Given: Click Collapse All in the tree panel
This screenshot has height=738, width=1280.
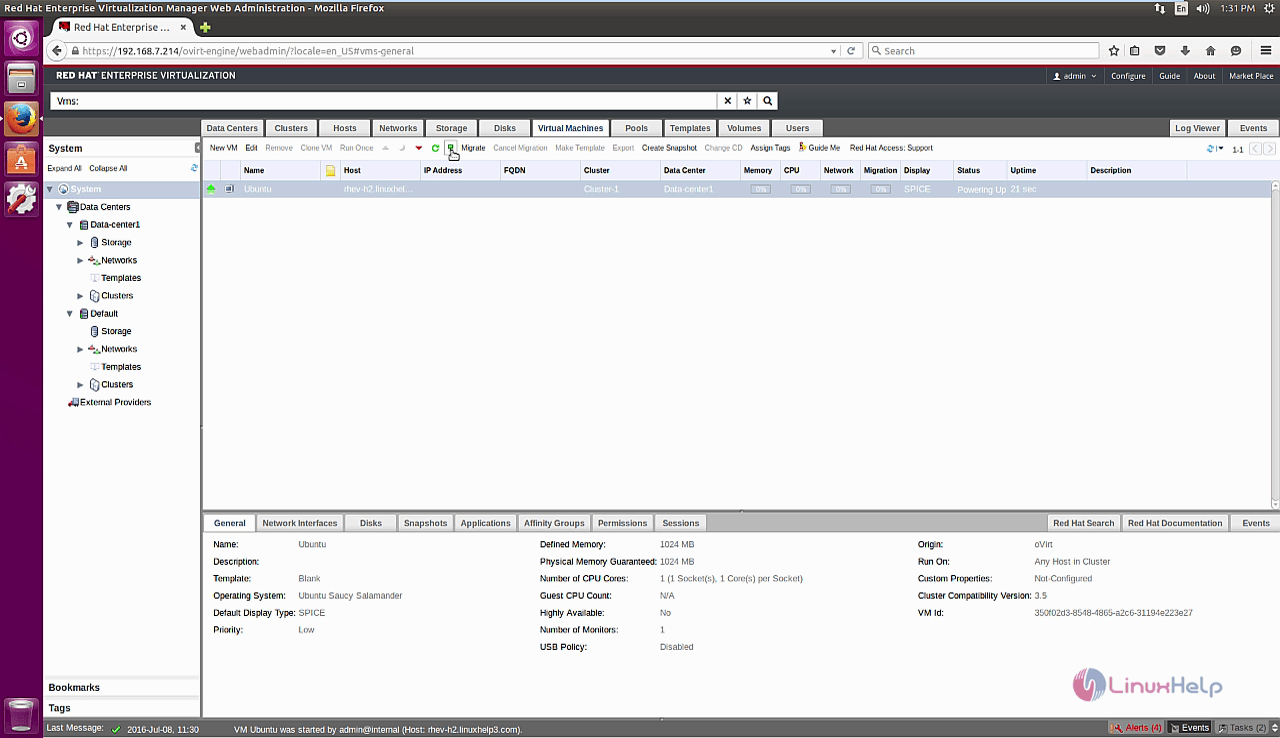Looking at the screenshot, I should point(108,169).
